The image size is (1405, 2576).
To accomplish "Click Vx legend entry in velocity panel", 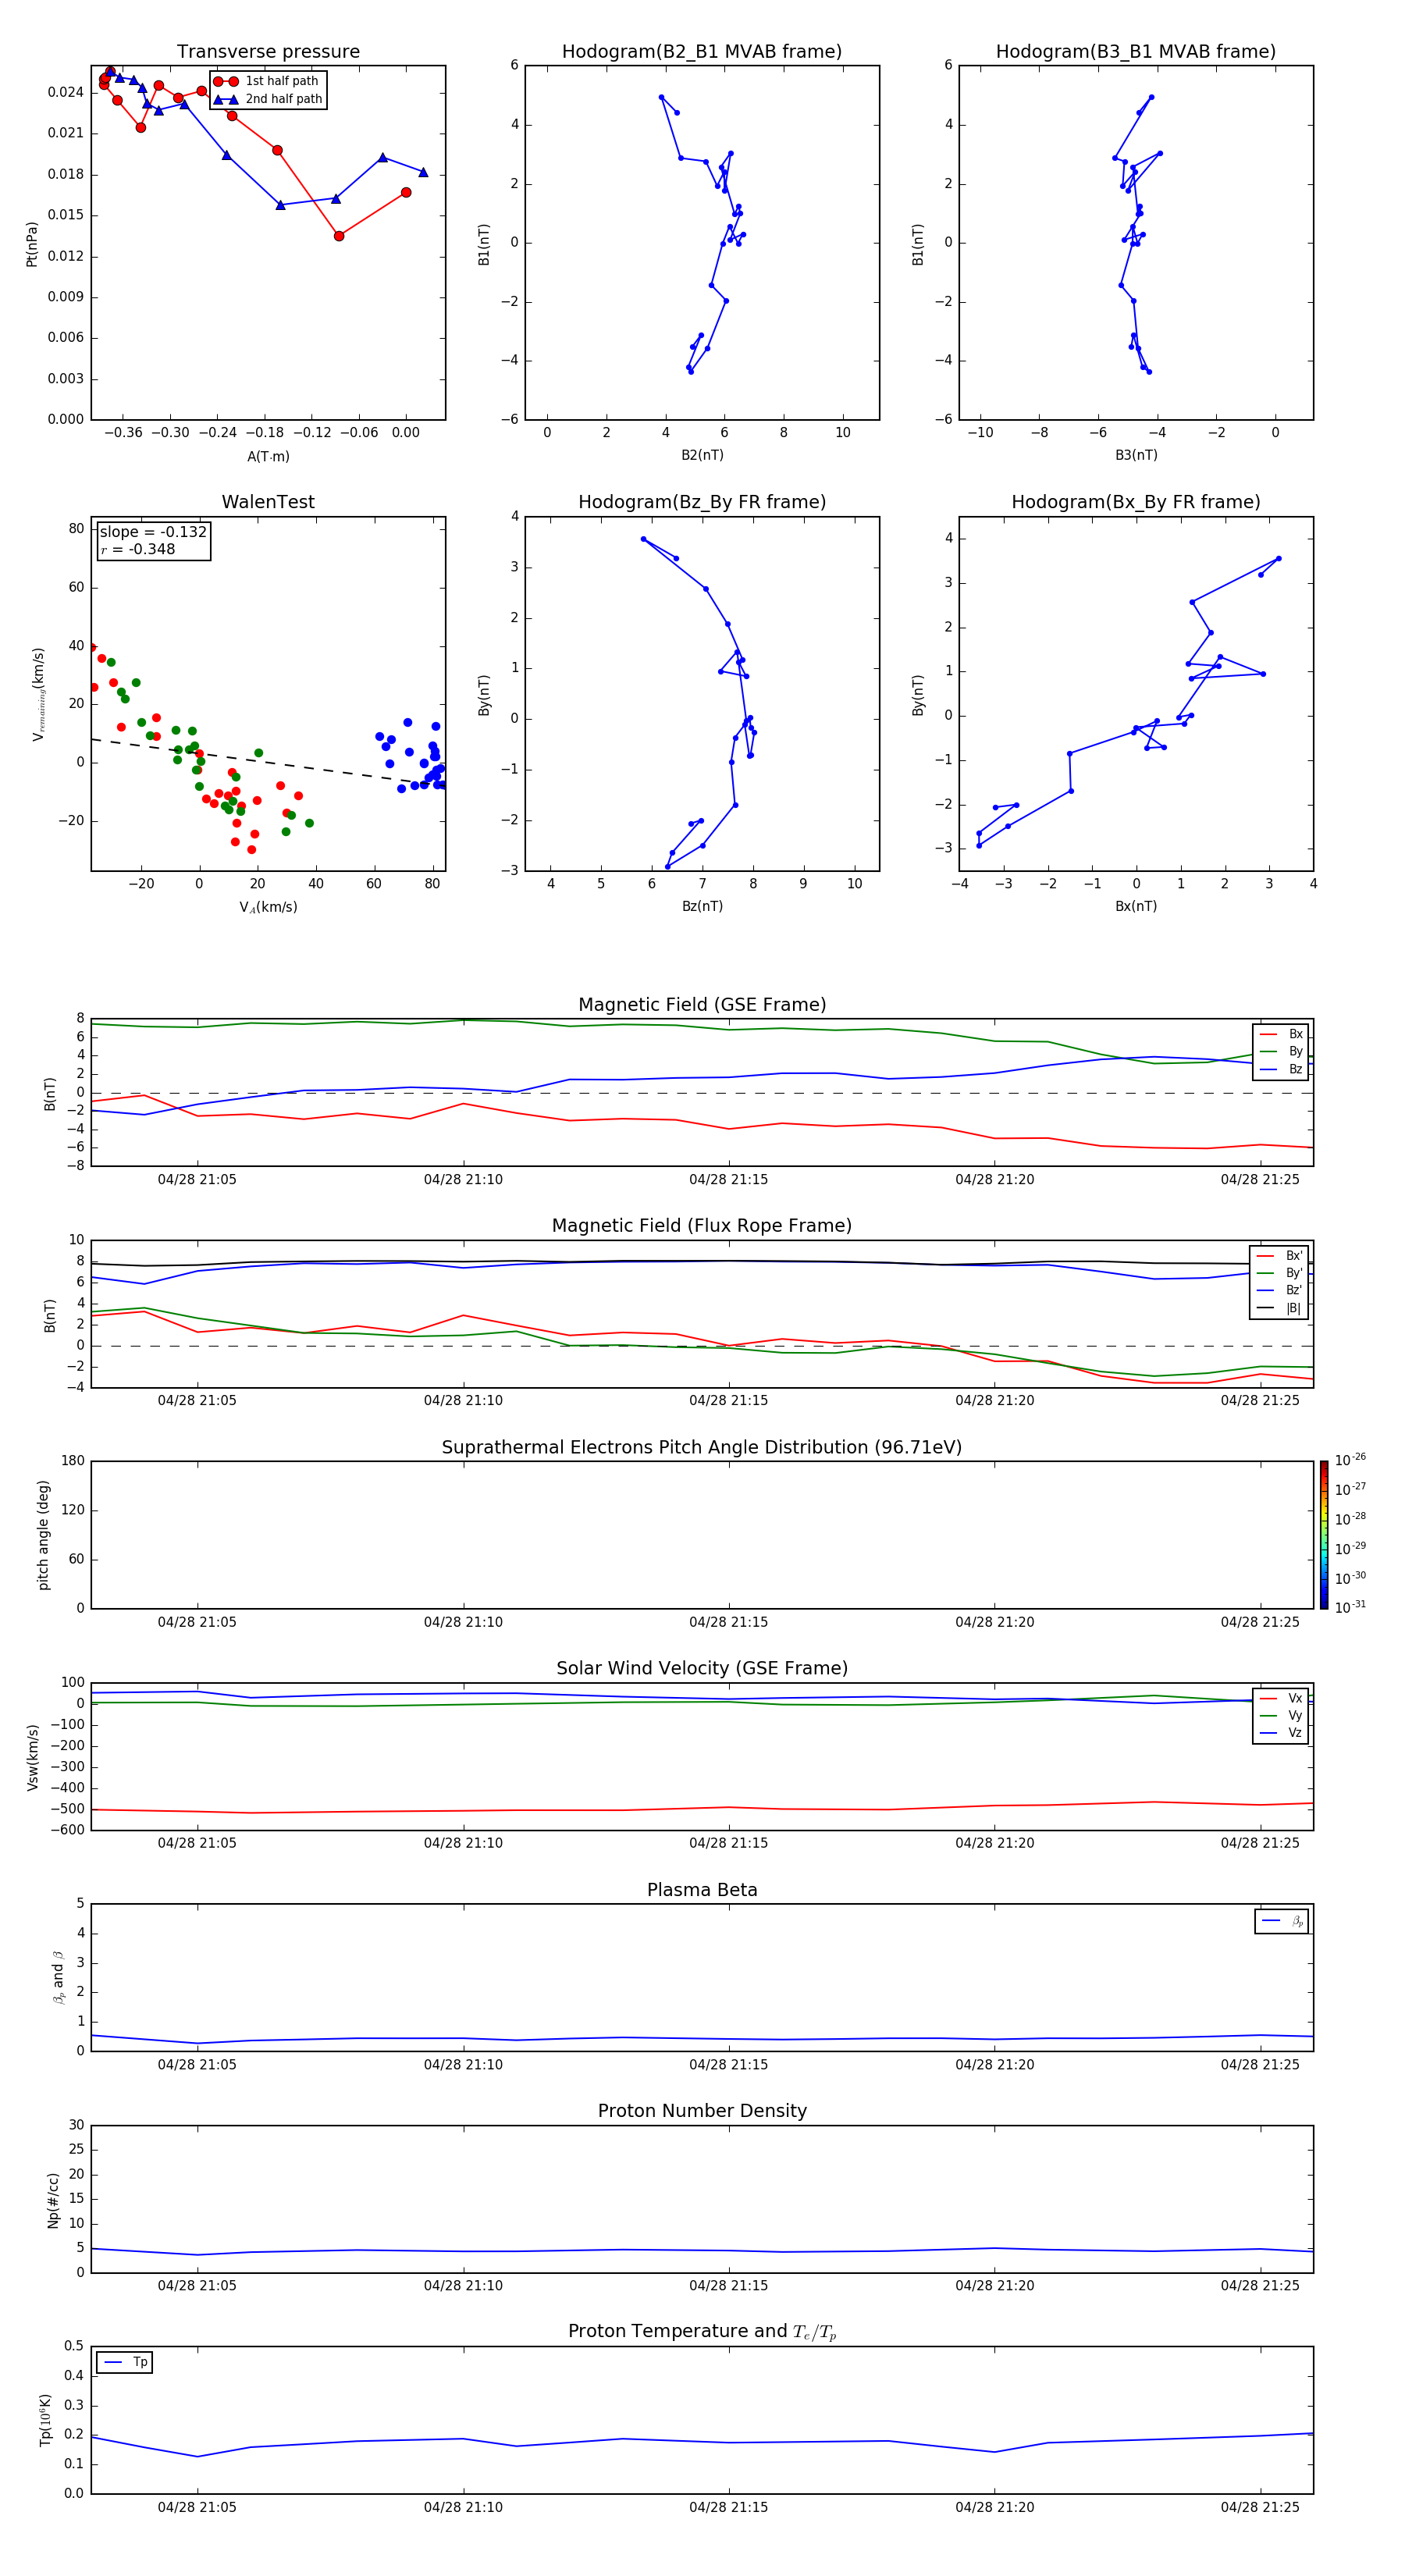I will 1281,1699.
